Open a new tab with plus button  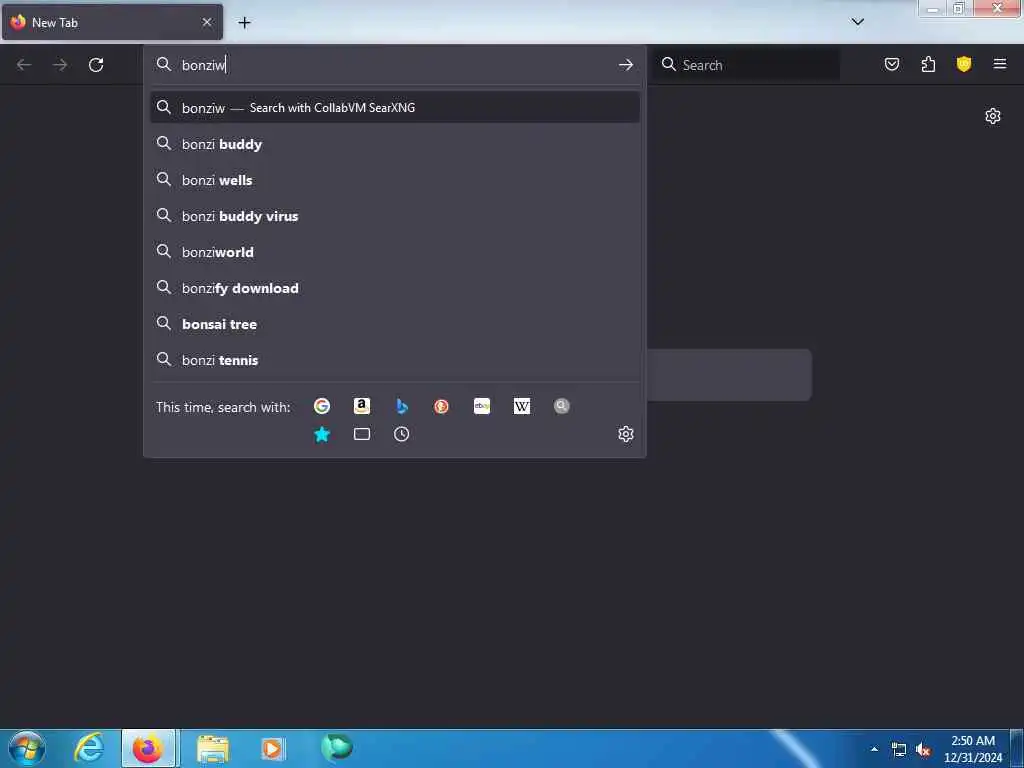coord(244,23)
